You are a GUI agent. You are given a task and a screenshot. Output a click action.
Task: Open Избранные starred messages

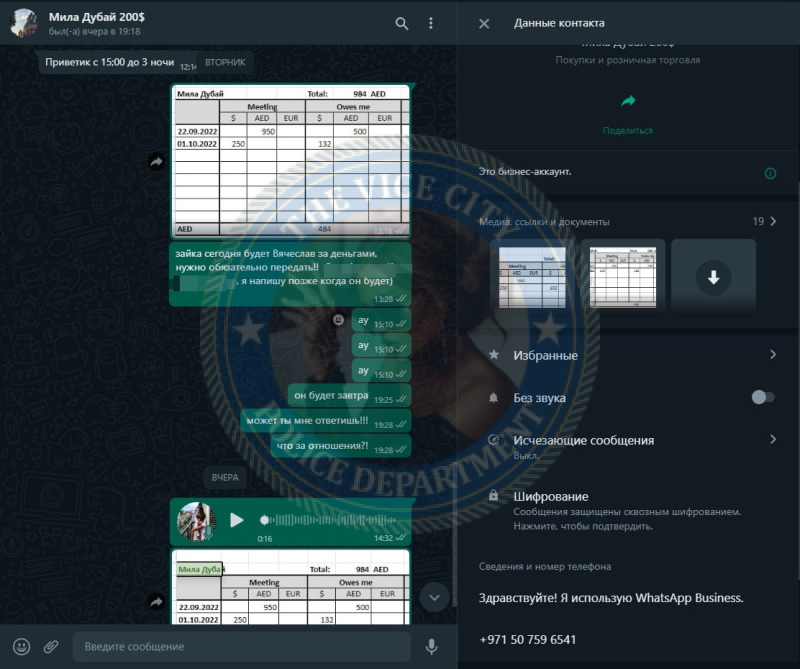pos(630,355)
